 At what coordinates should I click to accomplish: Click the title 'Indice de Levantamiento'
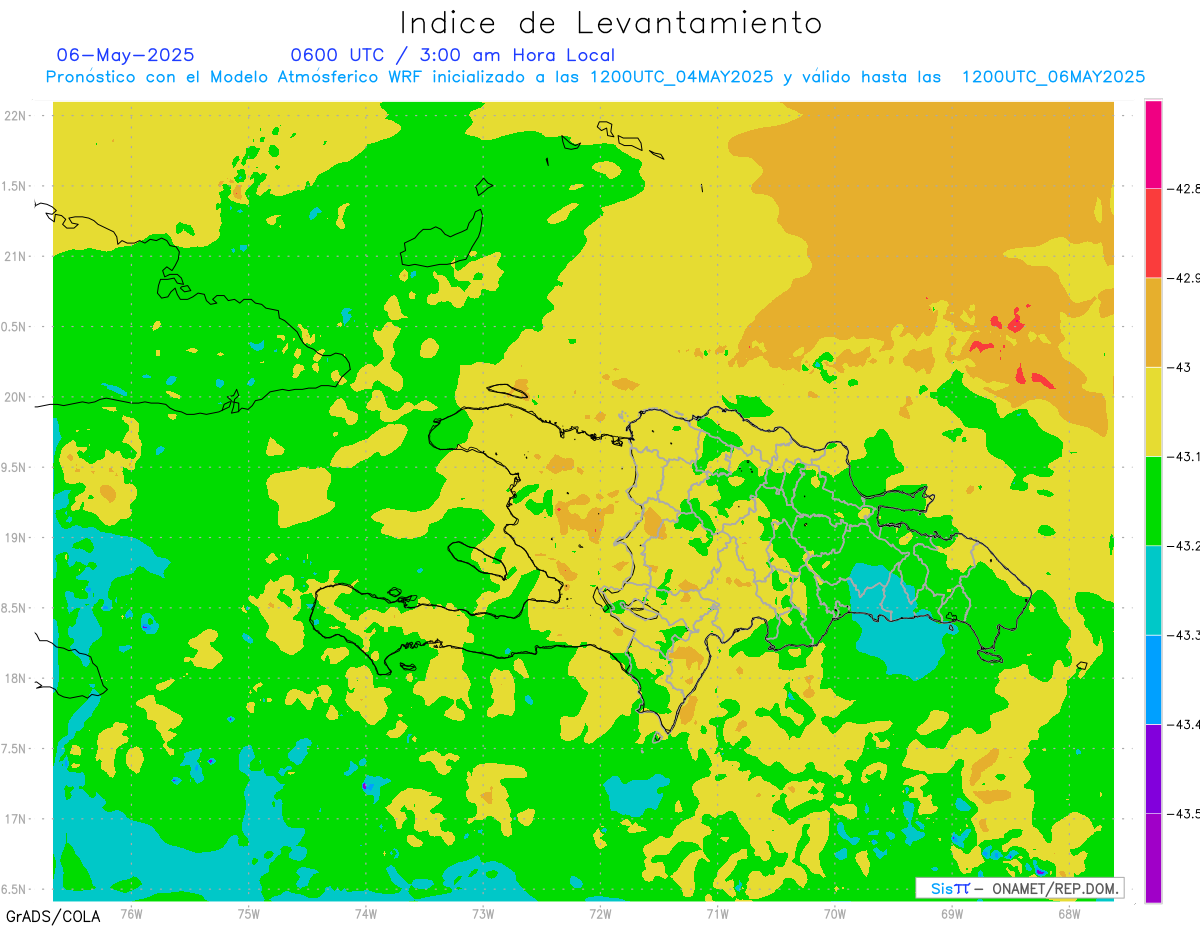click(611, 23)
